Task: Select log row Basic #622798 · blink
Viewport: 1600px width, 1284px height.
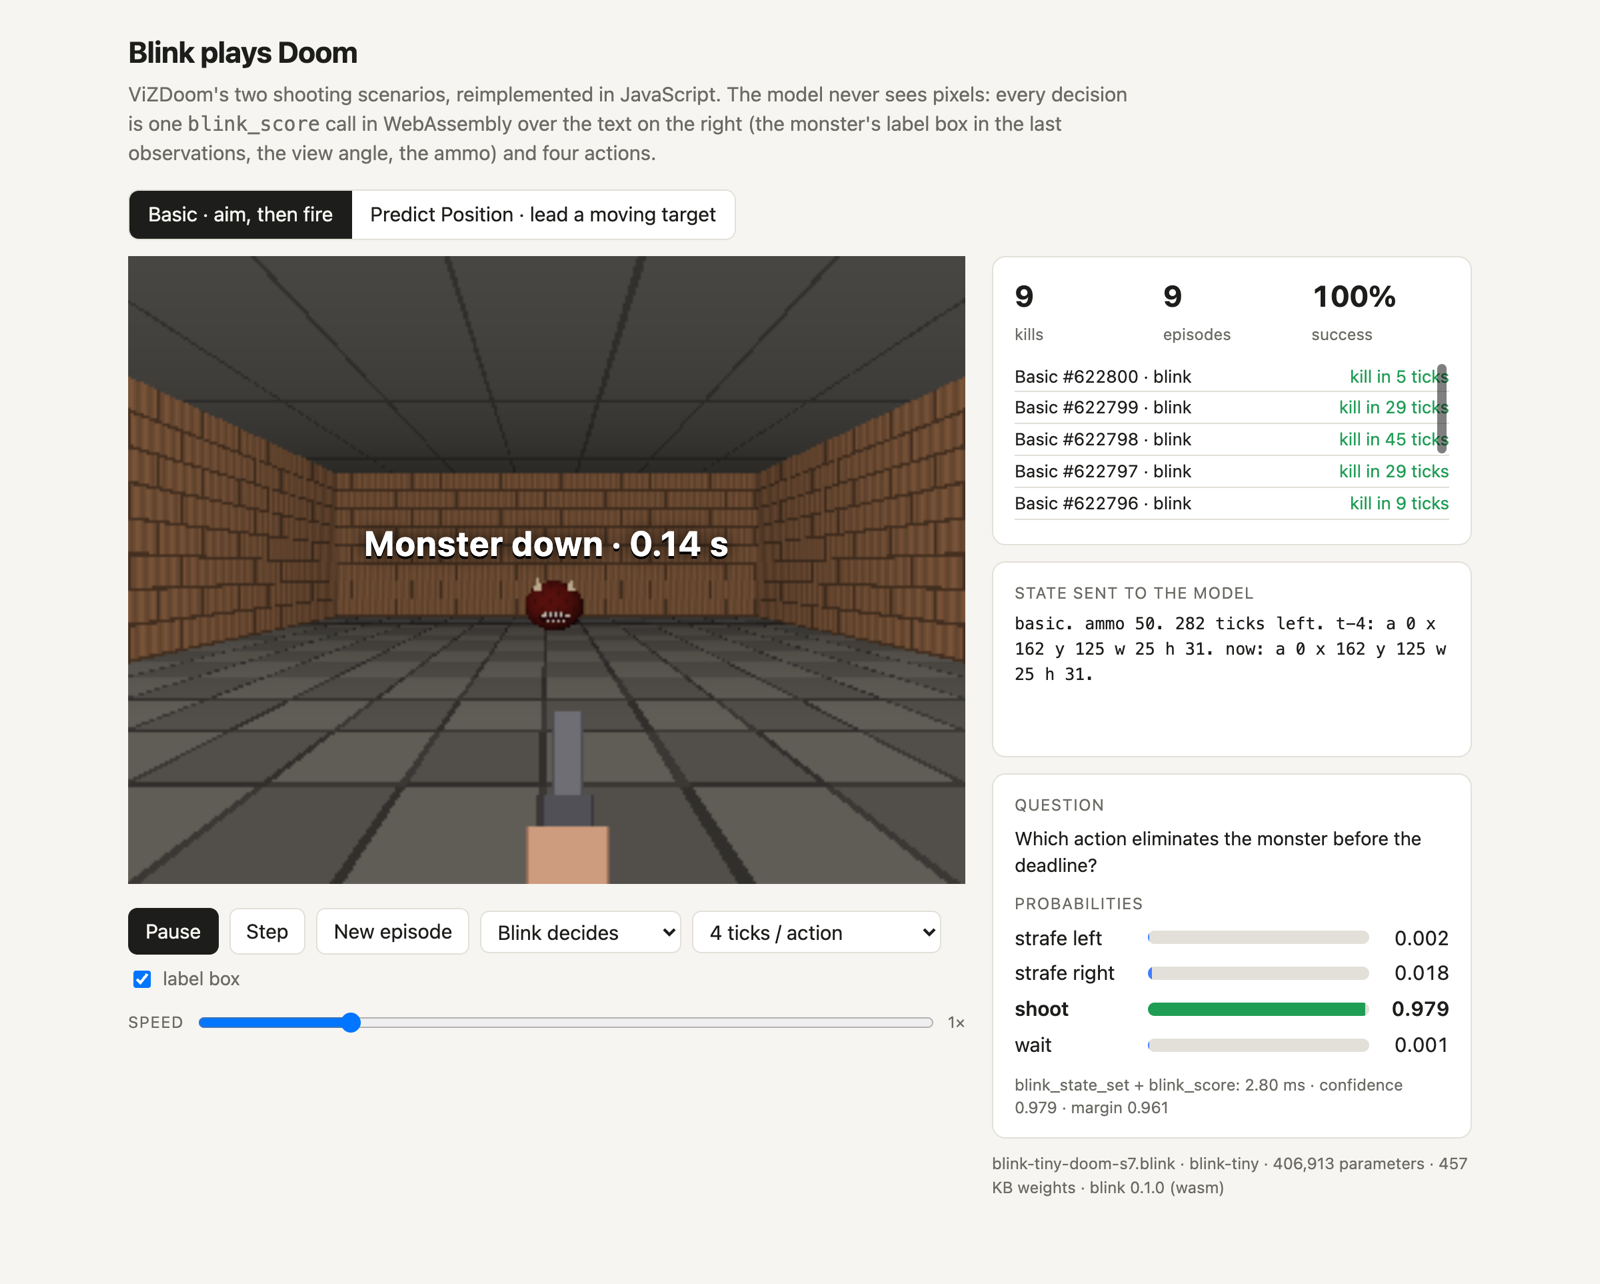Action: click(1231, 440)
